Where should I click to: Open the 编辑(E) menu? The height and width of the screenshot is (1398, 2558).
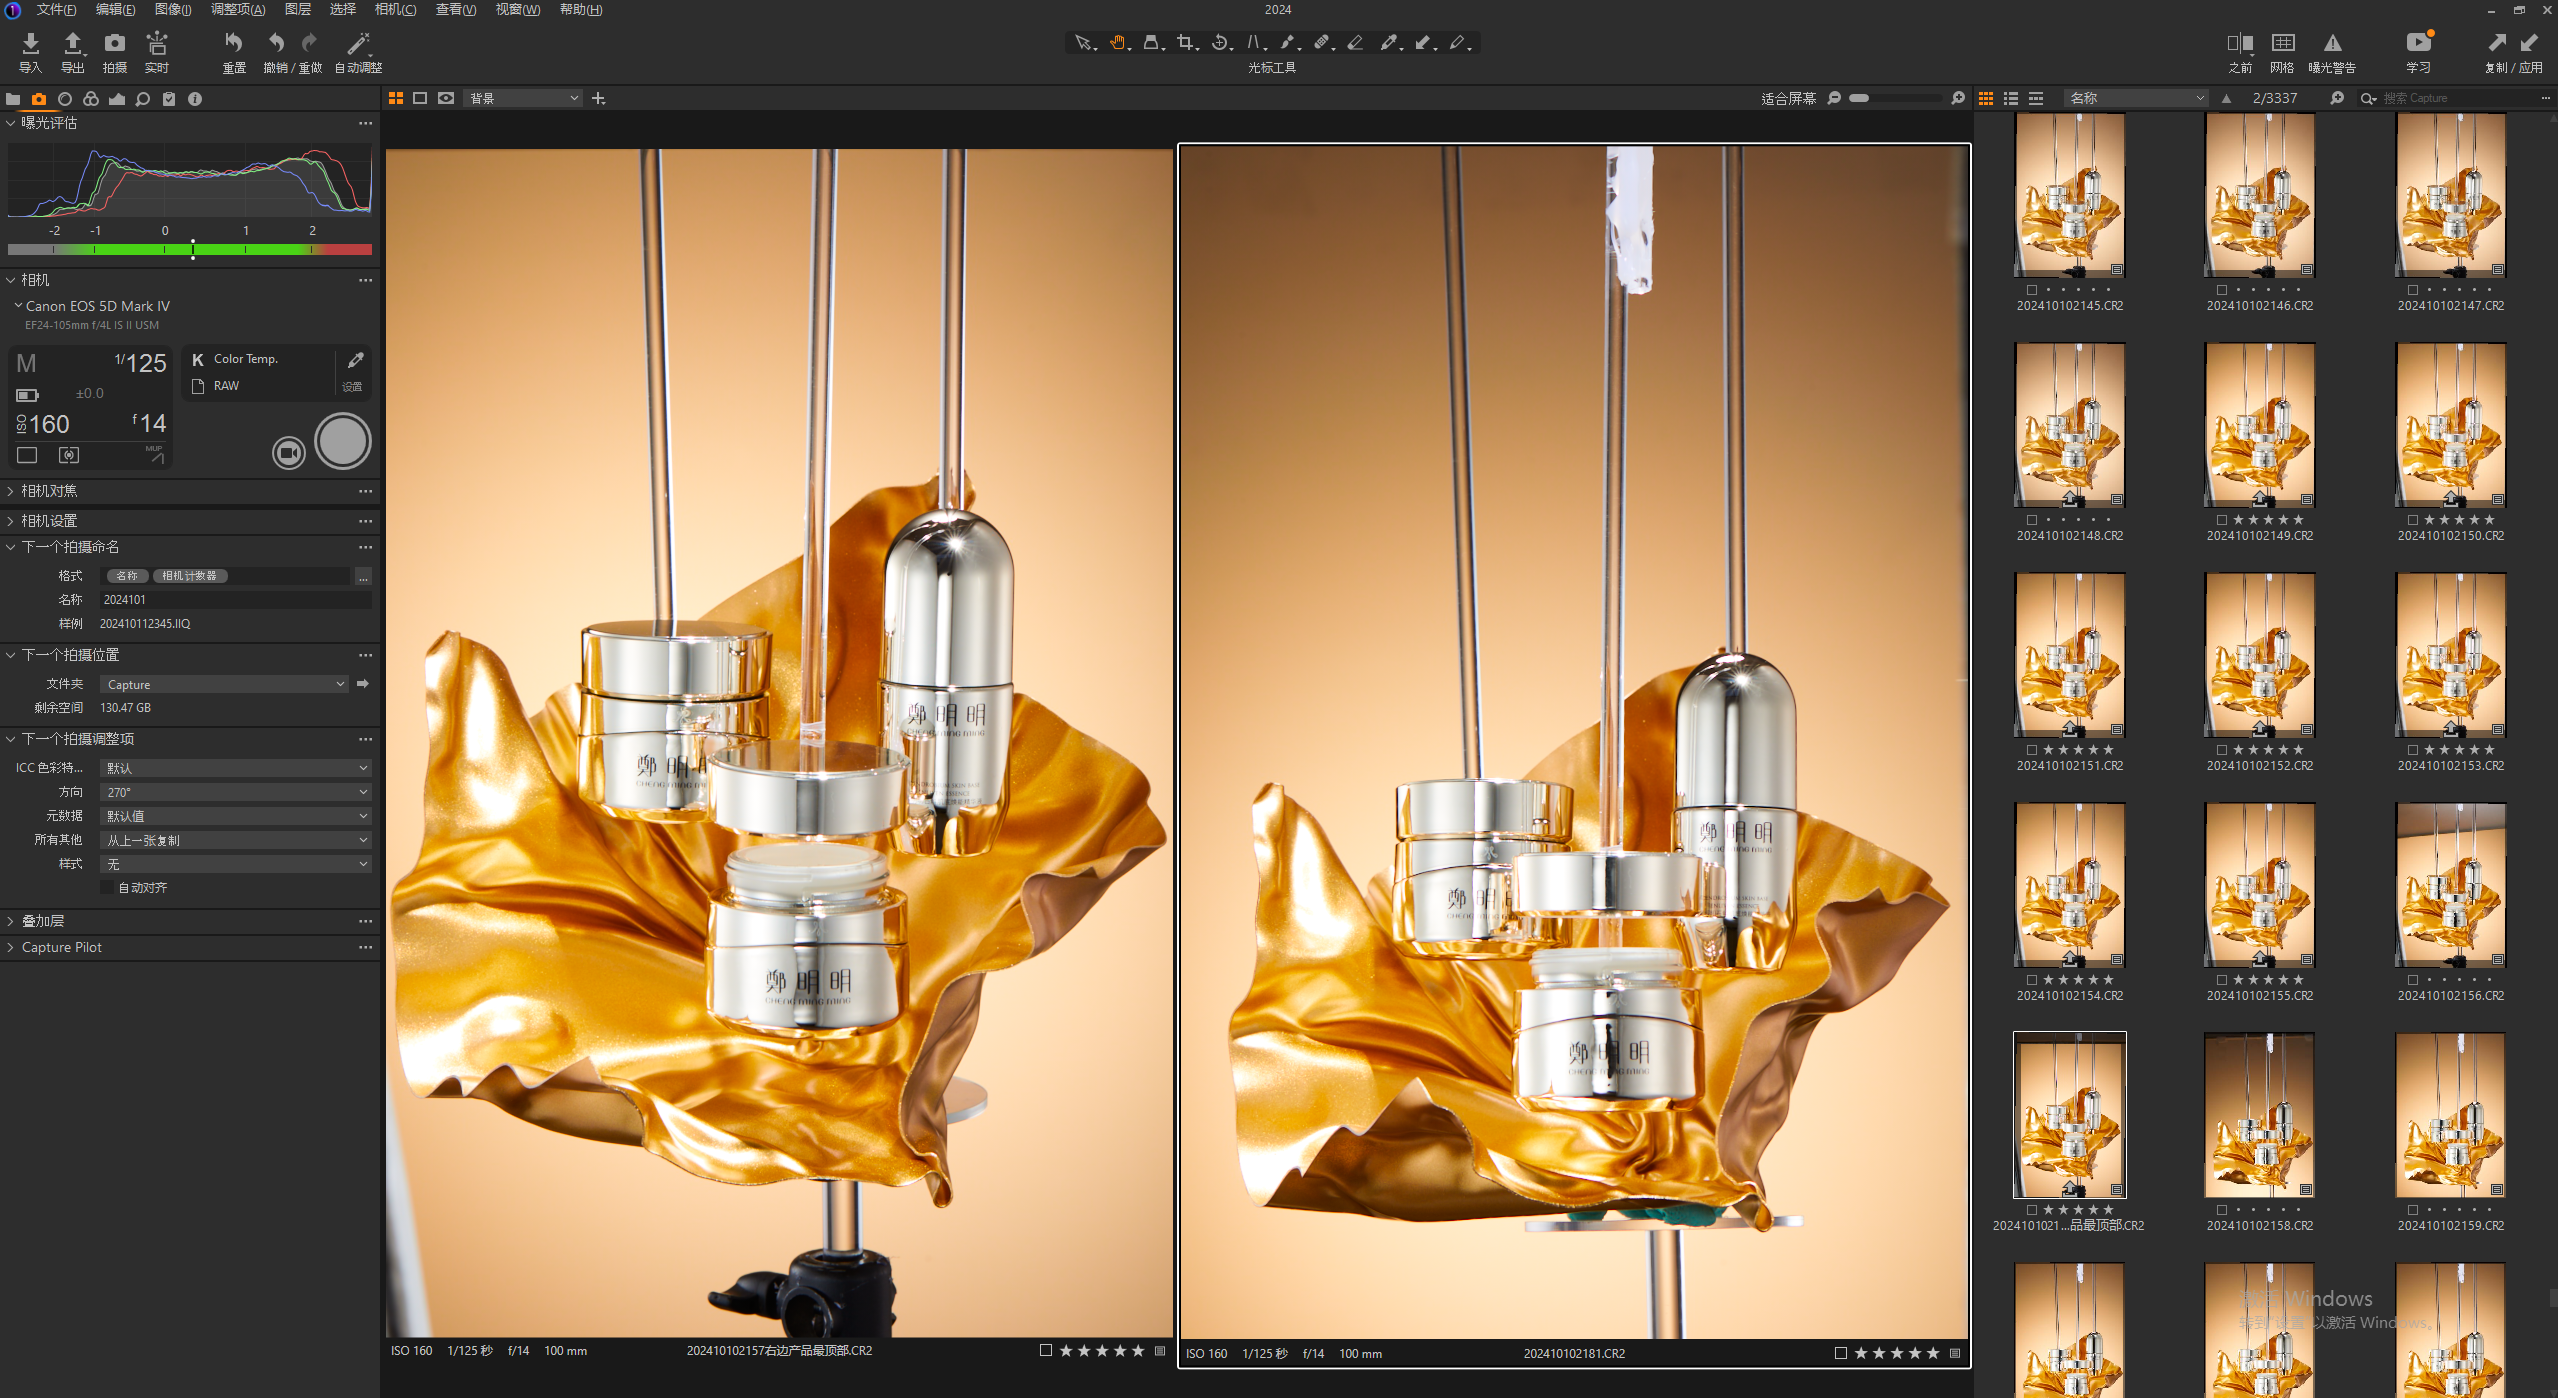coord(115,9)
